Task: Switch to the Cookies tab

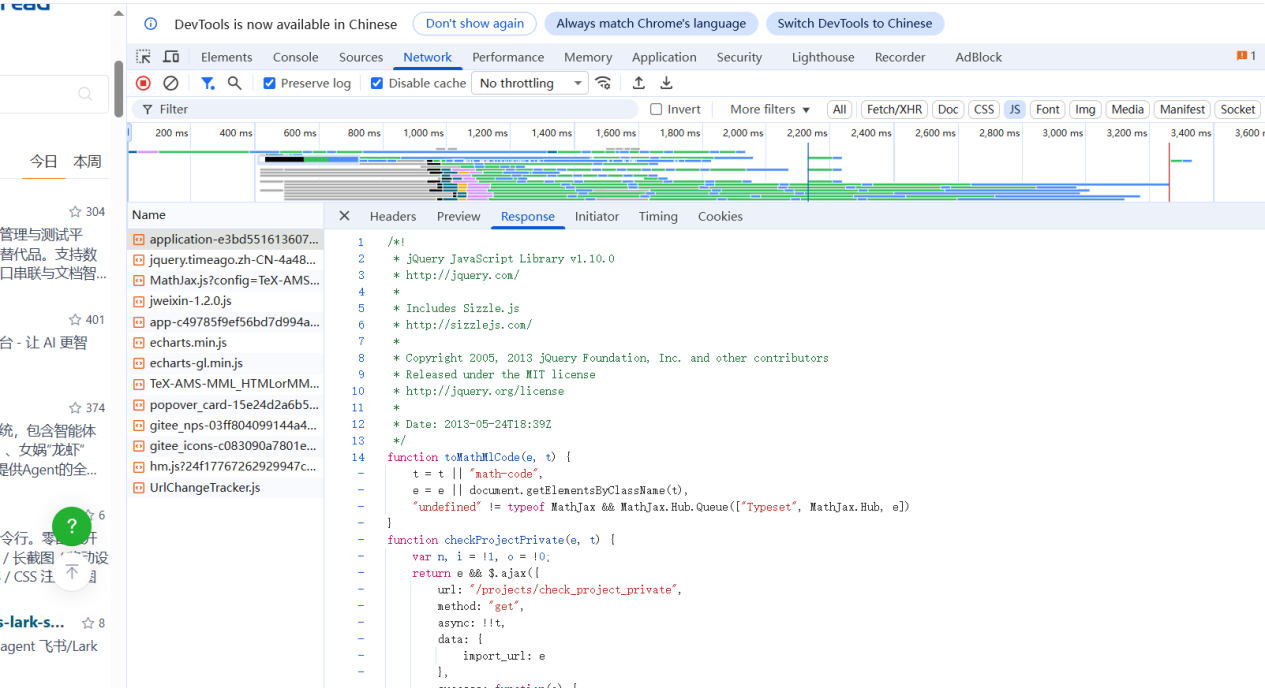Action: click(x=720, y=216)
